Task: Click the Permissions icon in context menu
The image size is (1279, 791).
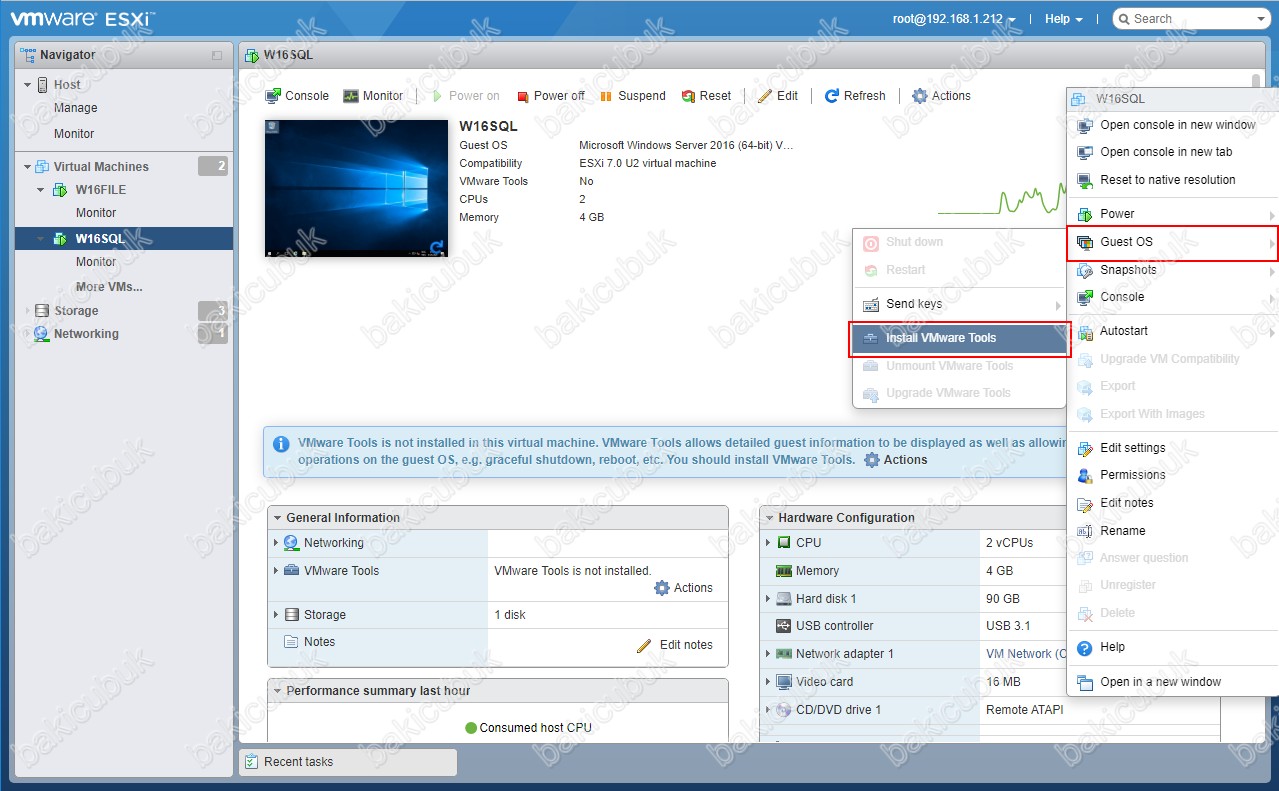Action: [1085, 475]
